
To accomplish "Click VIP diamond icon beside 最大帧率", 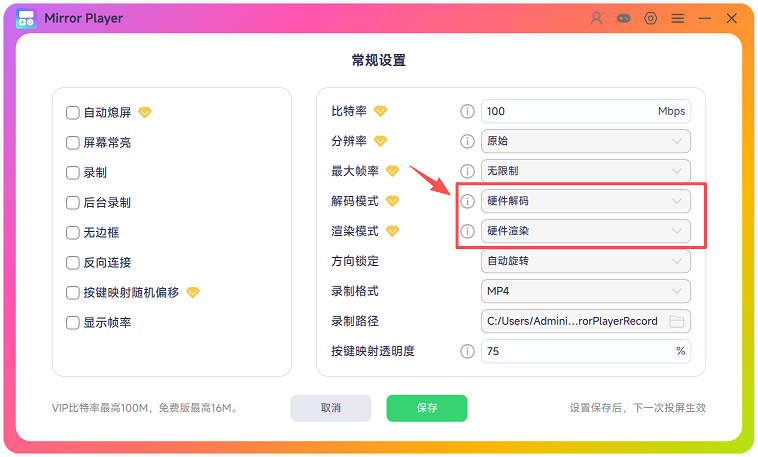I will click(x=393, y=171).
